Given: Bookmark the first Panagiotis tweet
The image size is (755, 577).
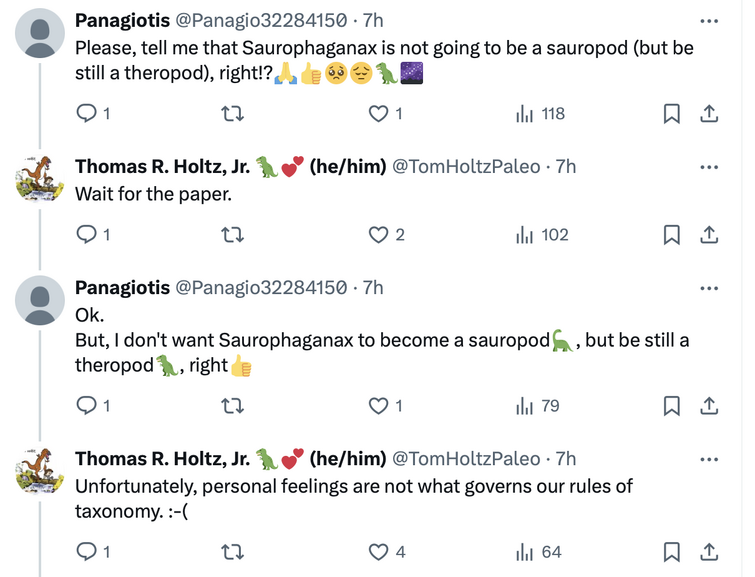Looking at the screenshot, I should 672,114.
